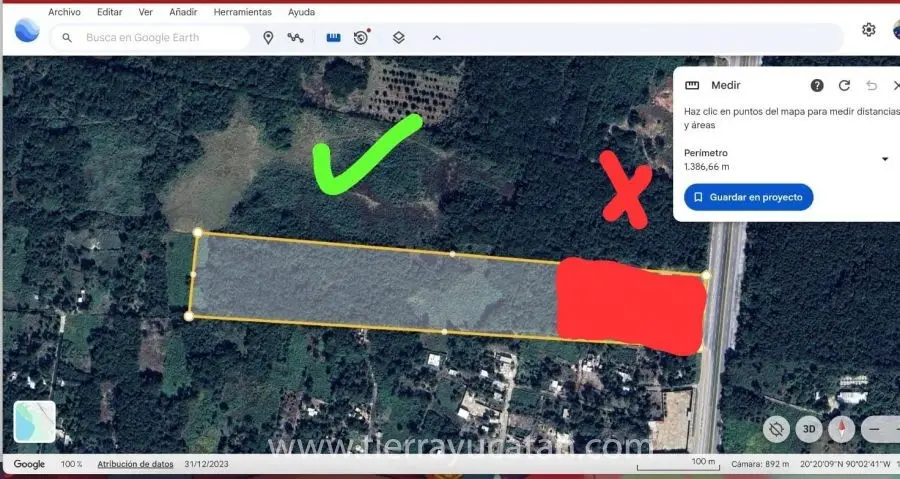Click the Medir panel ruler icon
Viewport: 900px width, 479px height.
tap(692, 85)
